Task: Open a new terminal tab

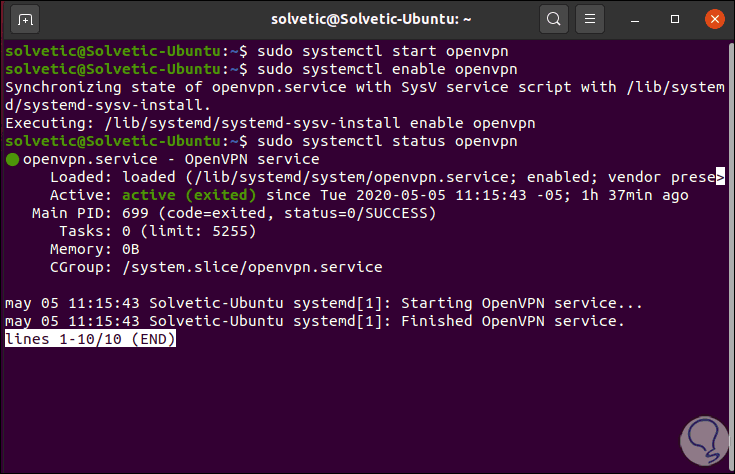Action: click(x=26, y=19)
